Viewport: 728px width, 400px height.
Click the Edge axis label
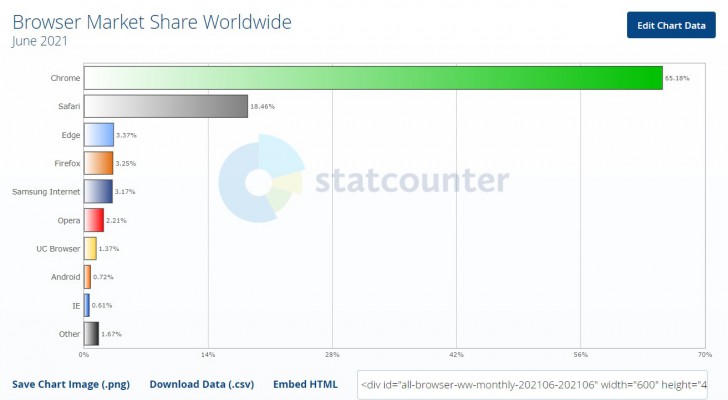(71, 135)
